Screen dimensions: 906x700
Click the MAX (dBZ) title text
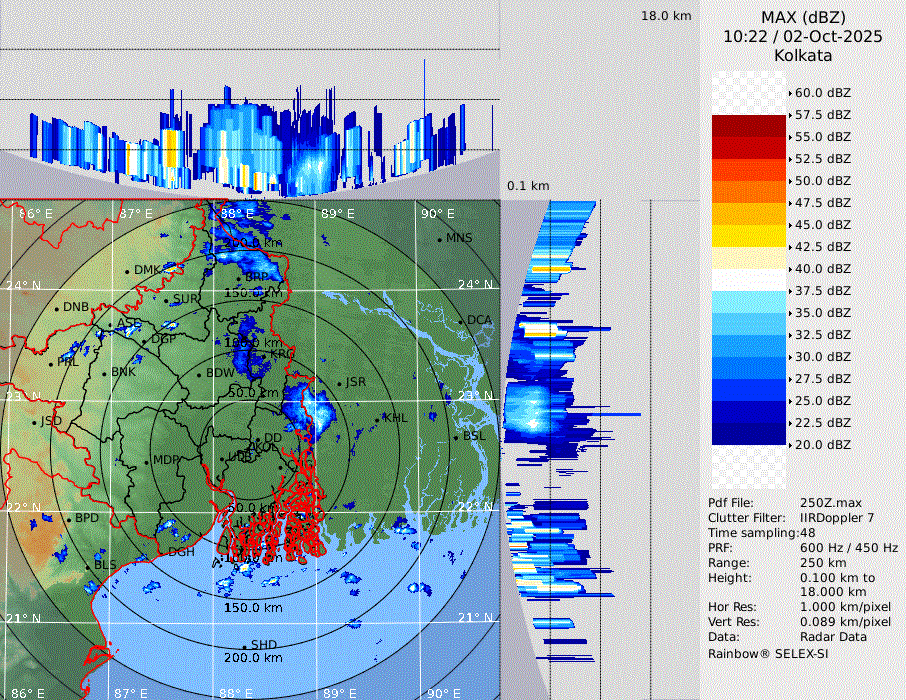pyautogui.click(x=803, y=17)
